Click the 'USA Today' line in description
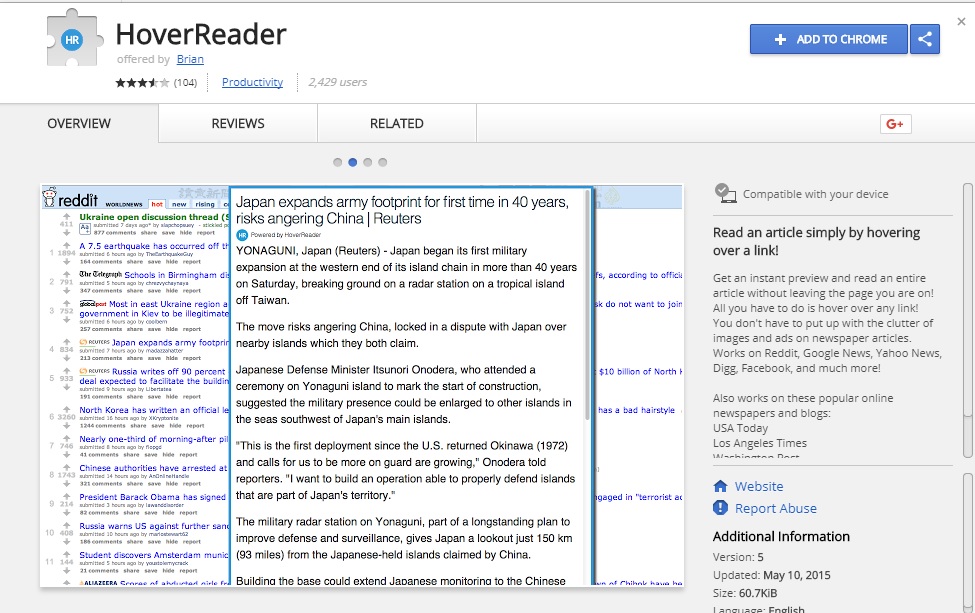This screenshot has height=613, width=975. coord(740,428)
